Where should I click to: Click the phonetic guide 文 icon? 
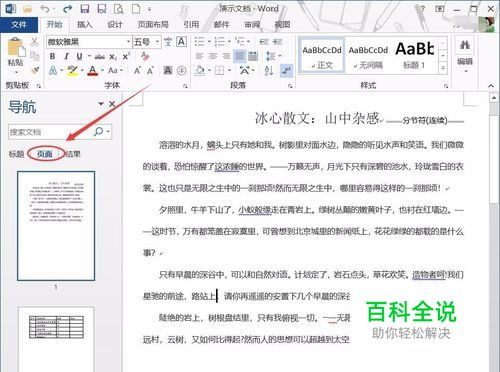[168, 42]
